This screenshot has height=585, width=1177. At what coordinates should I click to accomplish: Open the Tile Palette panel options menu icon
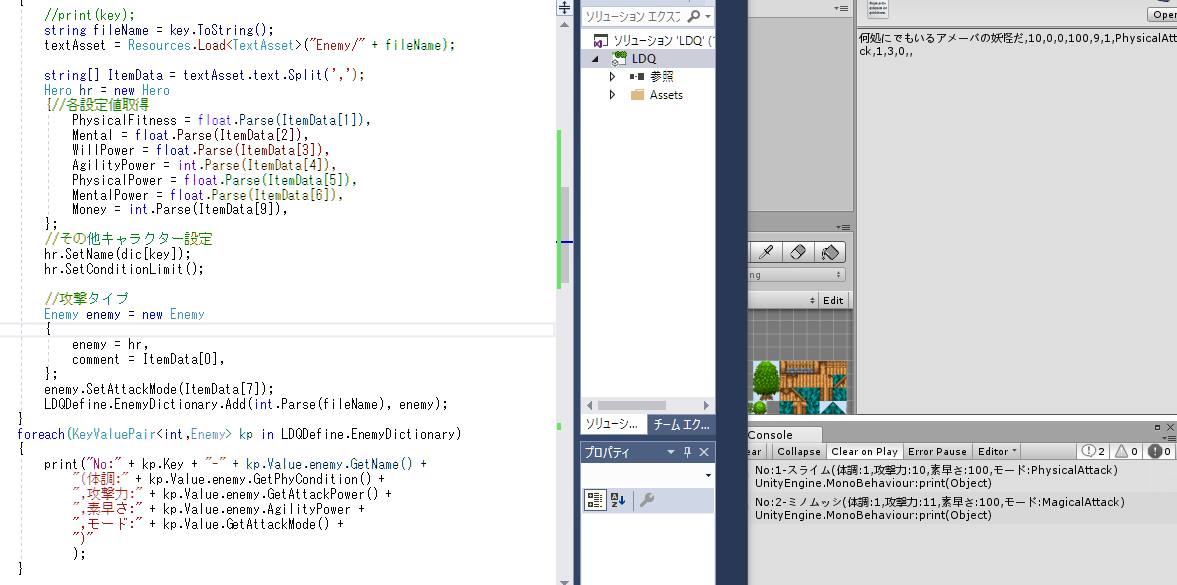tap(844, 227)
